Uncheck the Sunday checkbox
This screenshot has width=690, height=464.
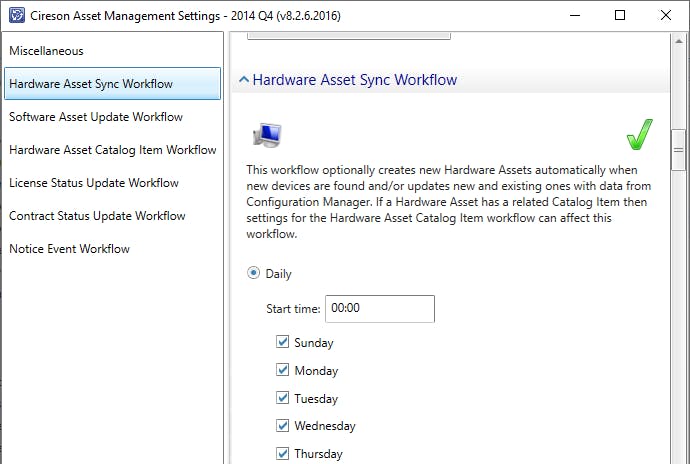(283, 342)
